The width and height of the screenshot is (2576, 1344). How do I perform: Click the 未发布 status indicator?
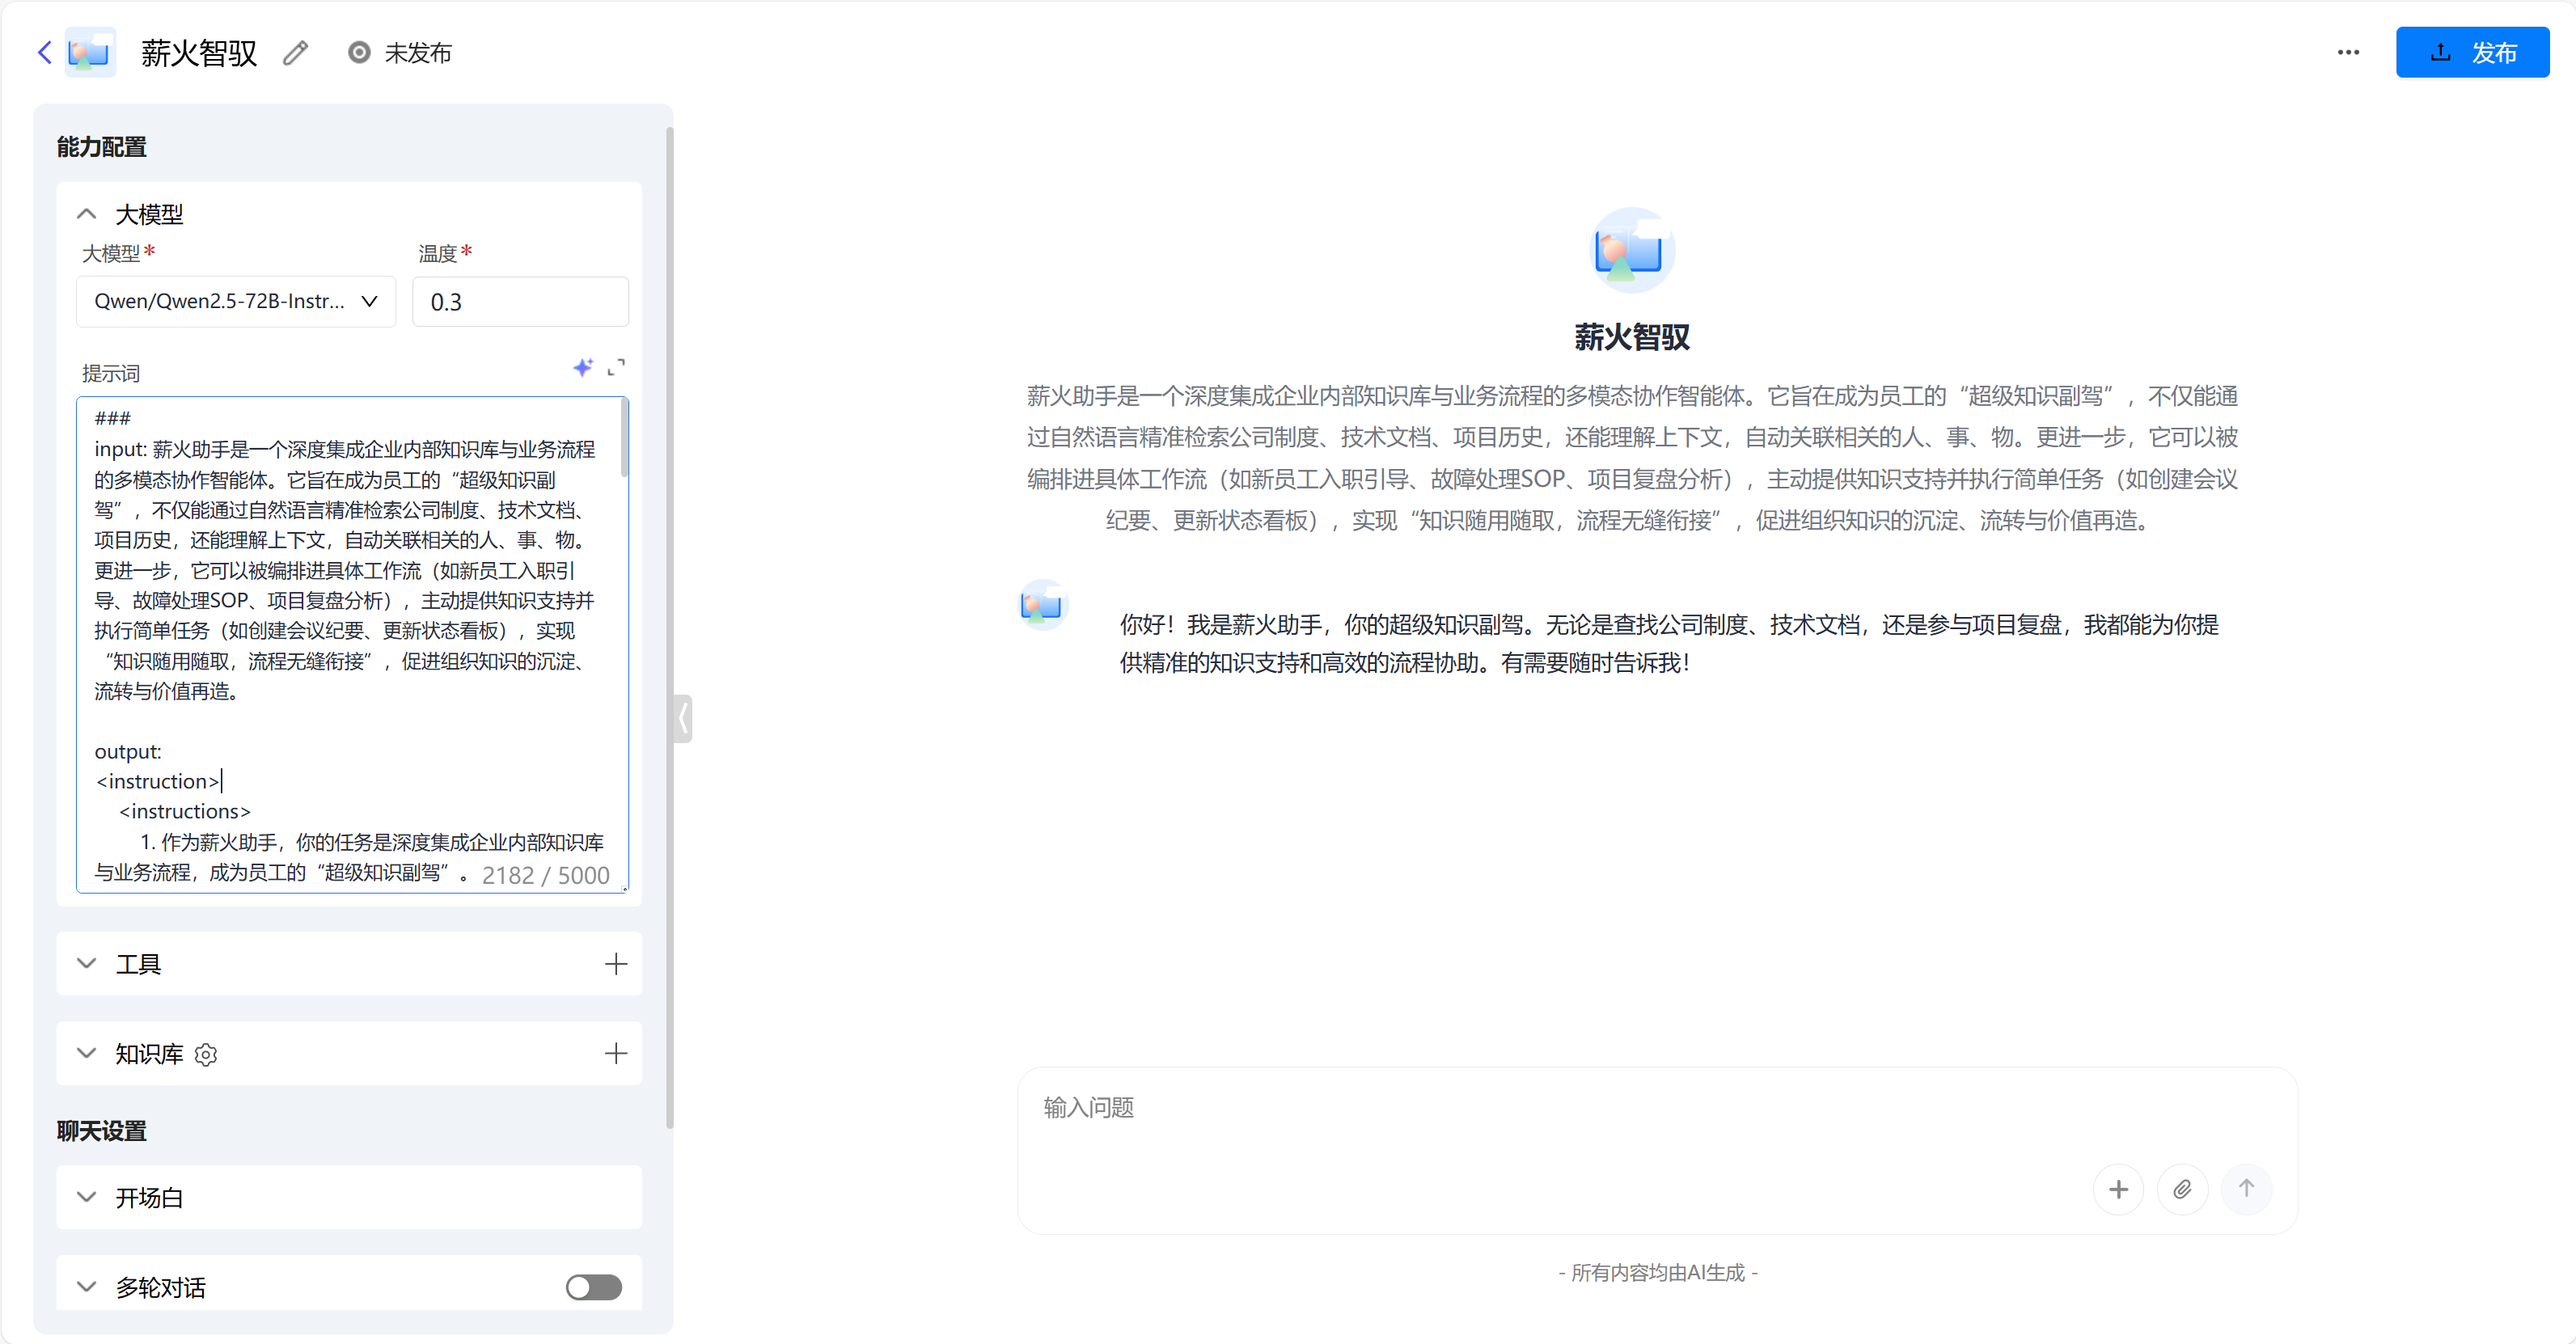(399, 52)
